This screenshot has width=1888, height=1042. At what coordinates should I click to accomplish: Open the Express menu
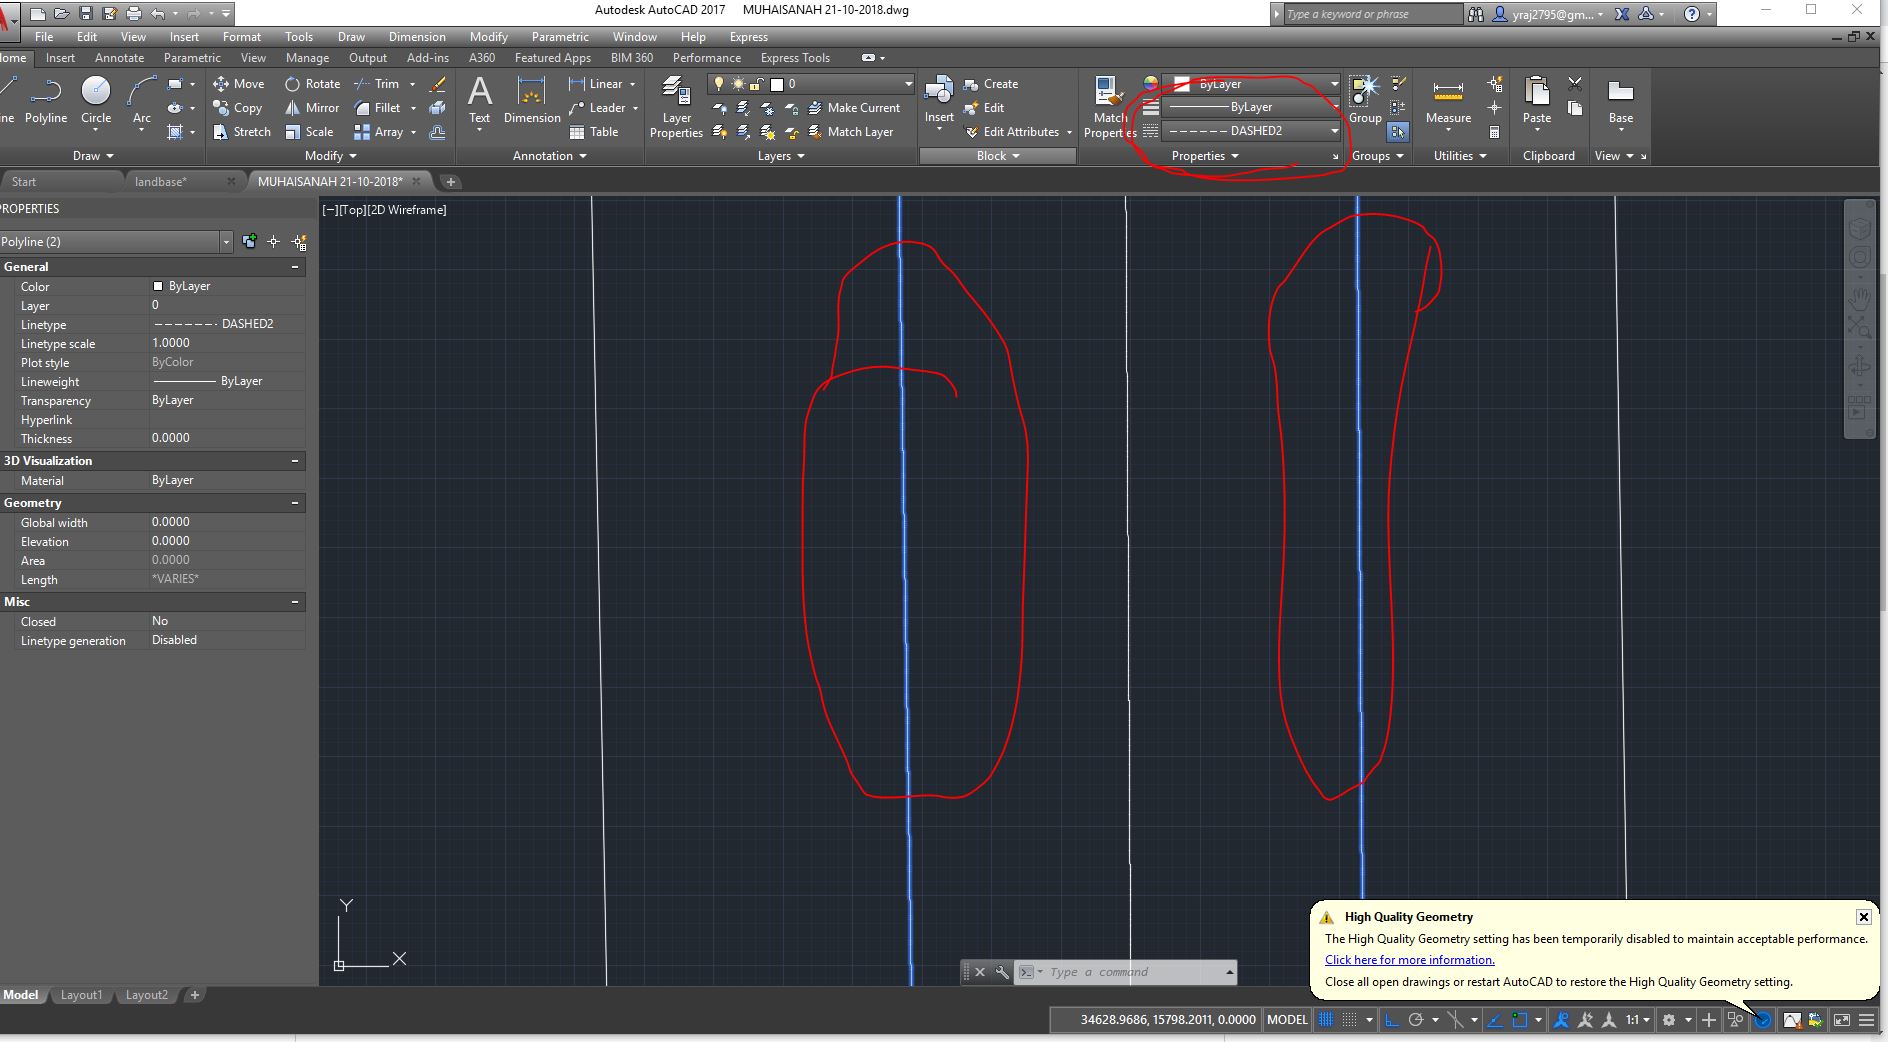pyautogui.click(x=749, y=37)
